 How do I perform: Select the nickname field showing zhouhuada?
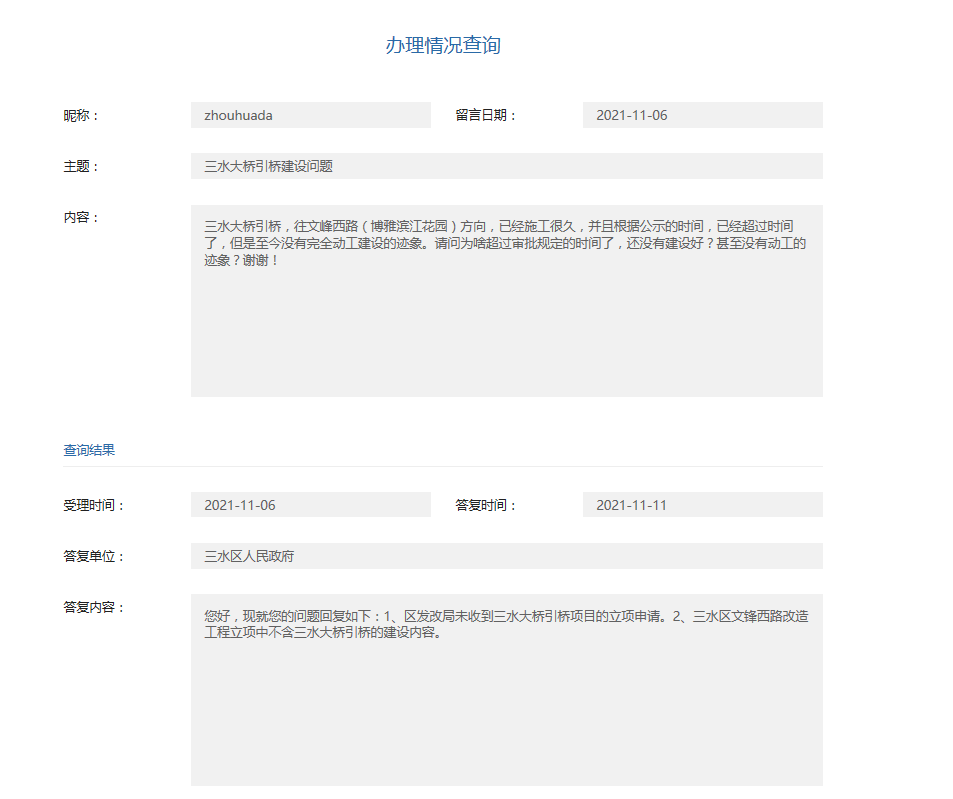coord(310,115)
